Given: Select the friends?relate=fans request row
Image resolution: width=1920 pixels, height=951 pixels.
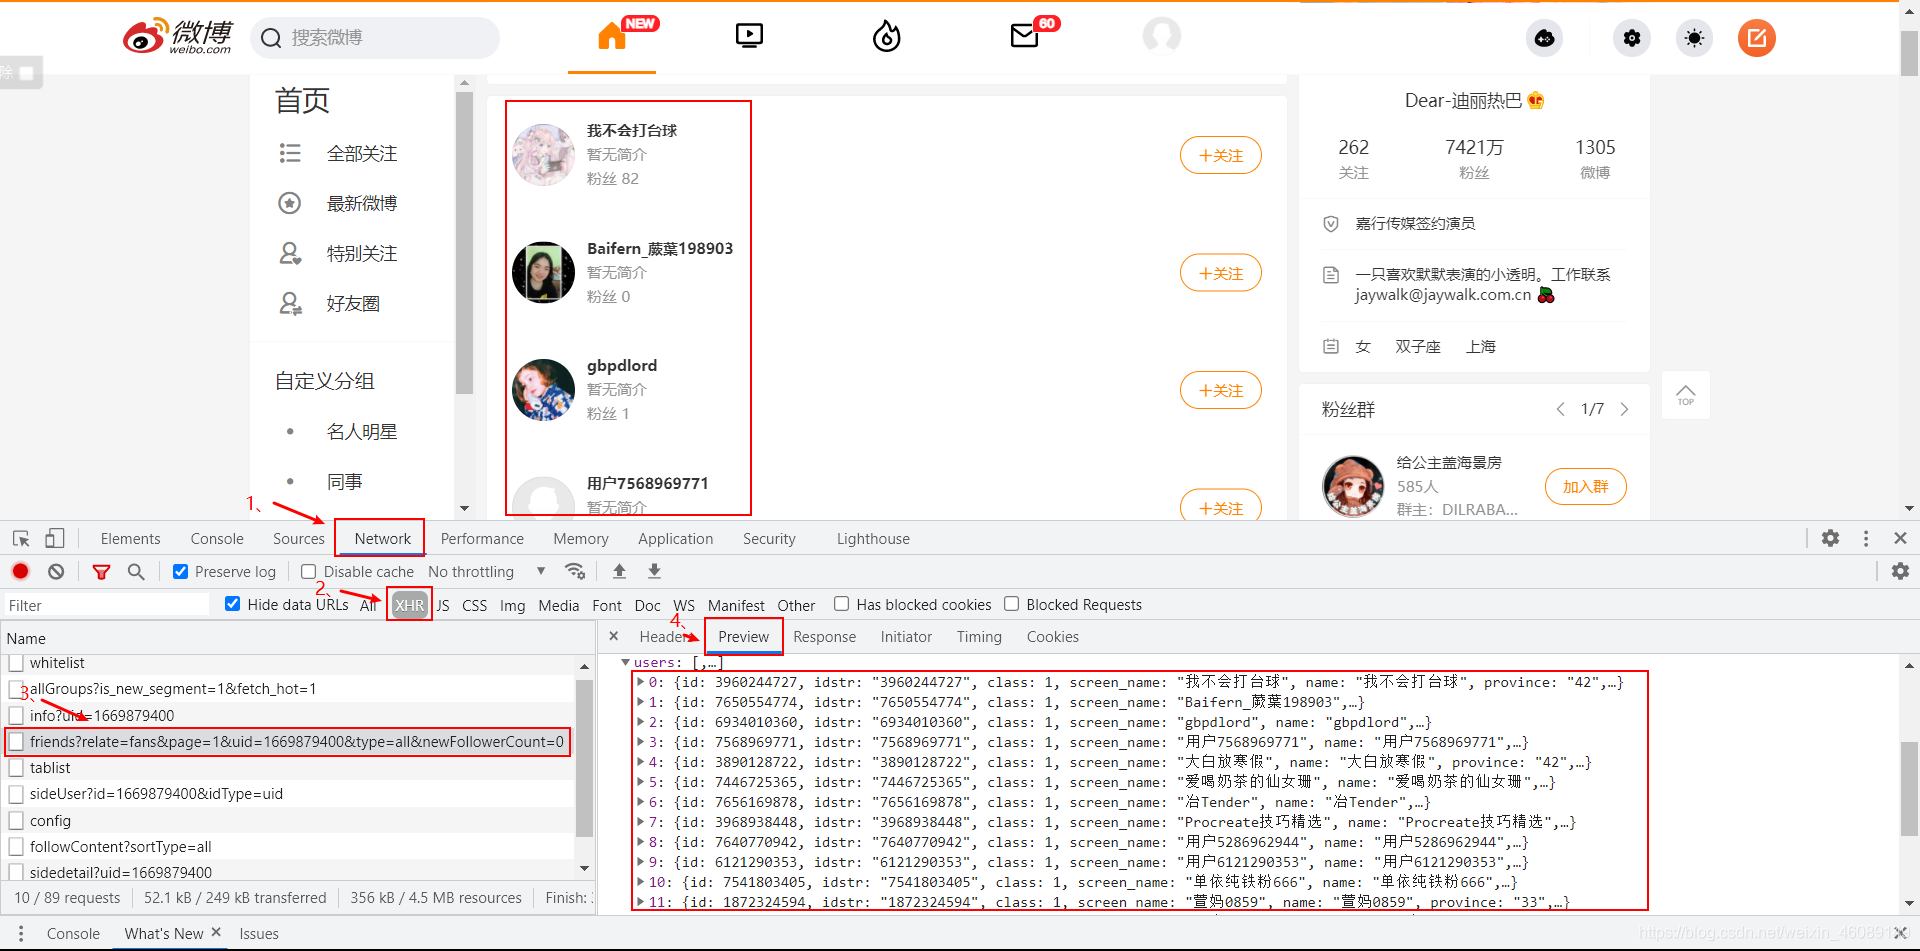Looking at the screenshot, I should point(288,741).
